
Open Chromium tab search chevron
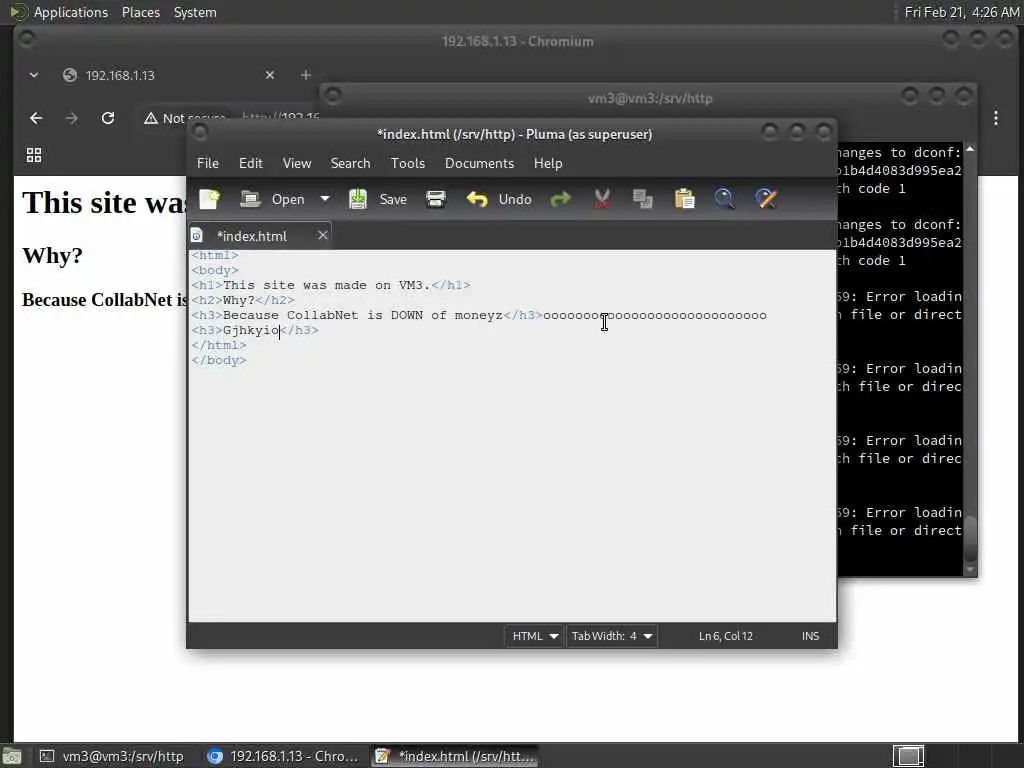(x=34, y=75)
